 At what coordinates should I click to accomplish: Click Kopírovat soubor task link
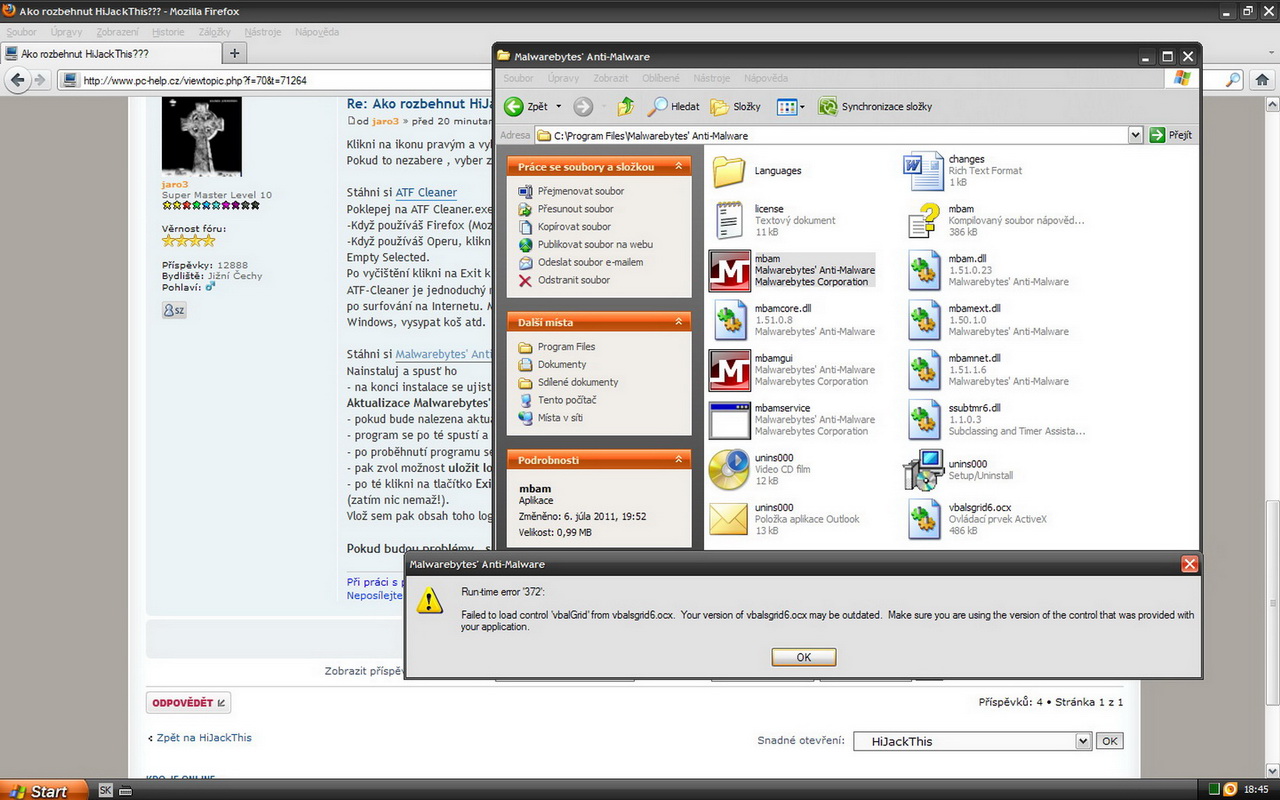pyautogui.click(x=574, y=227)
